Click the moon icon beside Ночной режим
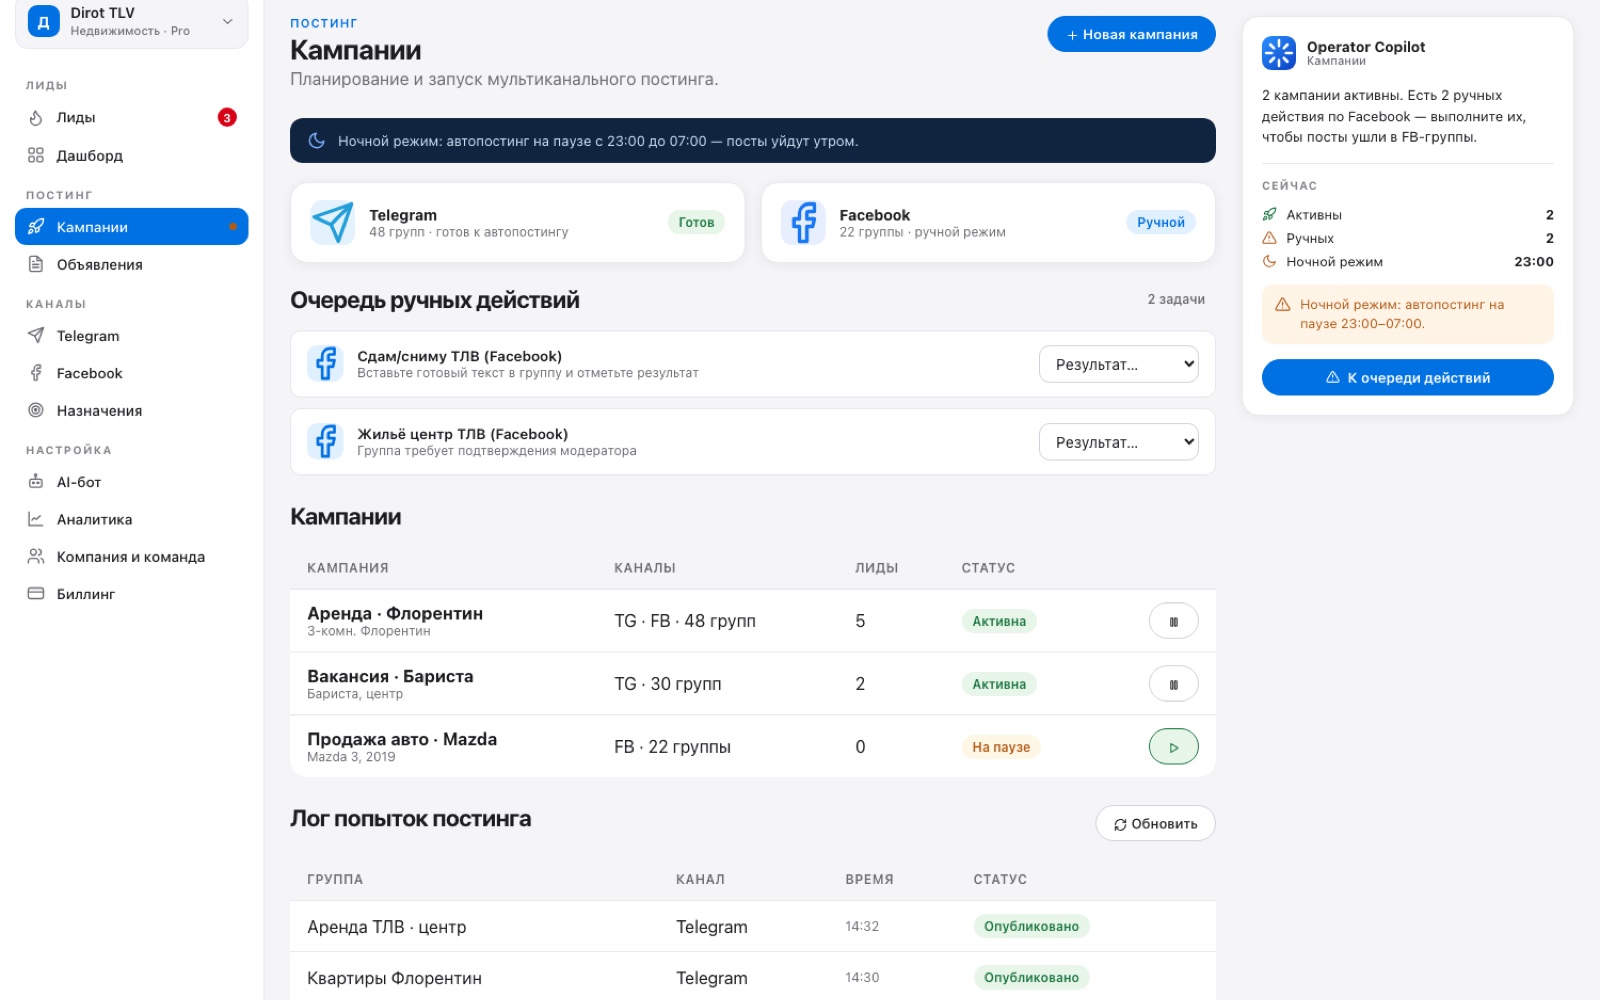This screenshot has height=1000, width=1600. tap(1269, 261)
